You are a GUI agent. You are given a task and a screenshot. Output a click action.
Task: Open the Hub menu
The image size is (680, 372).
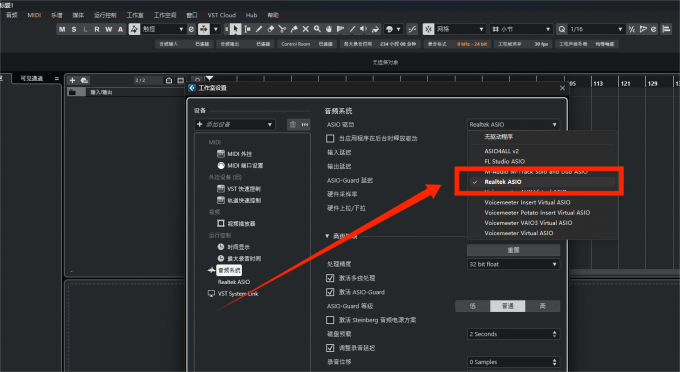(x=252, y=15)
